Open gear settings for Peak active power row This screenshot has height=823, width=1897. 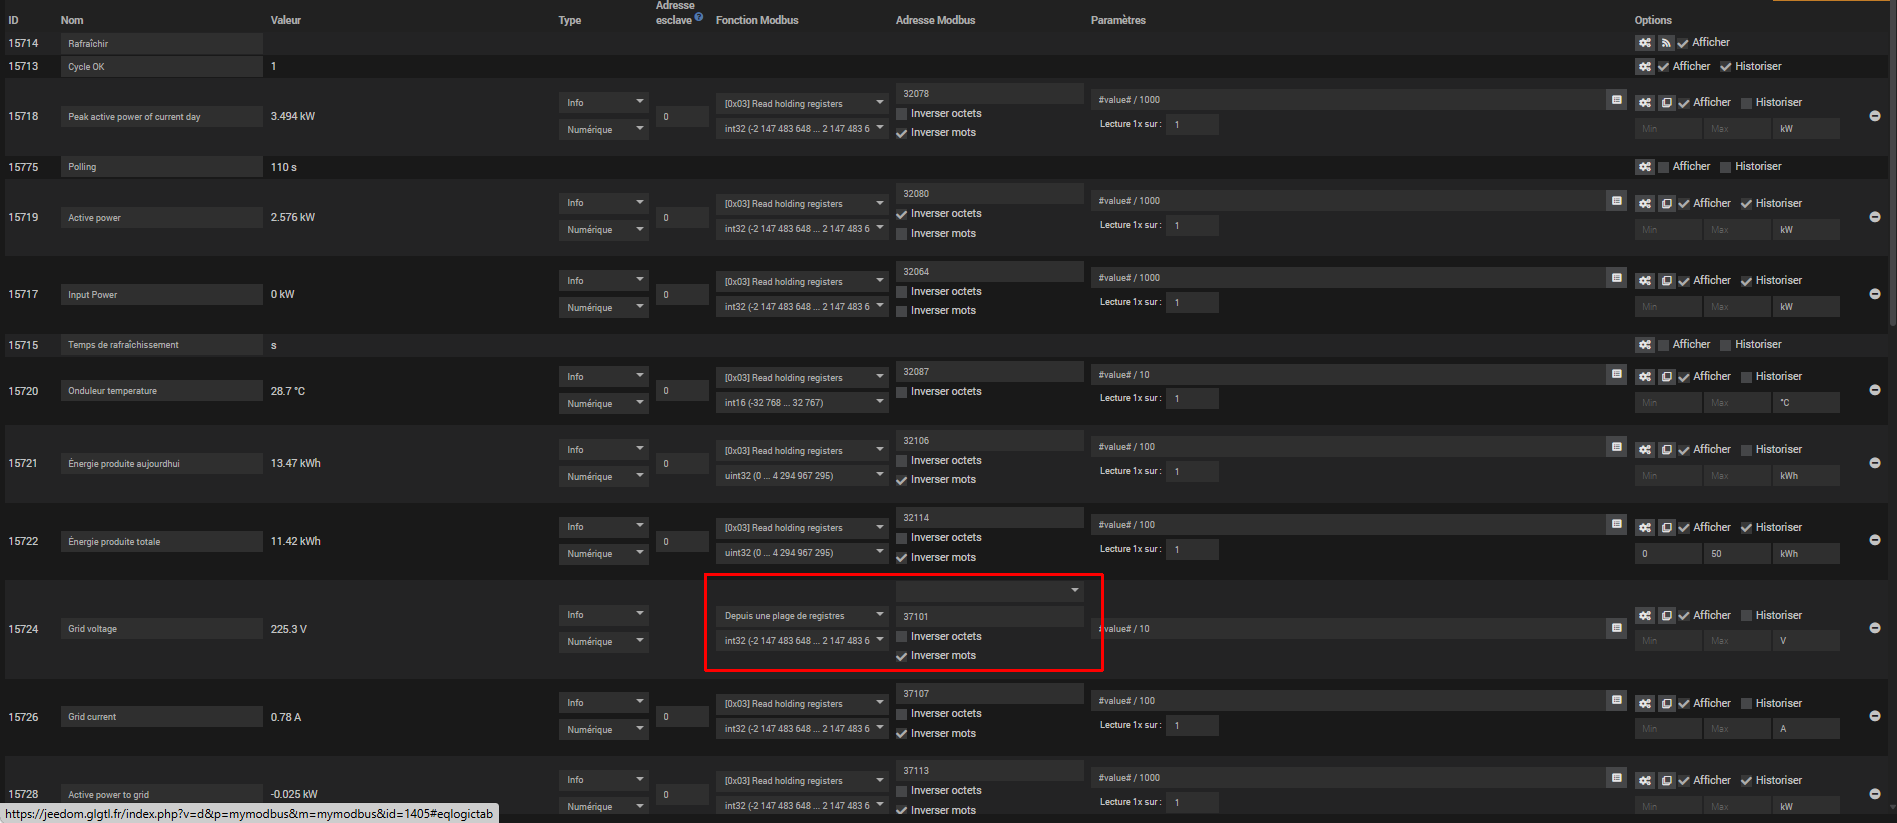tap(1645, 103)
